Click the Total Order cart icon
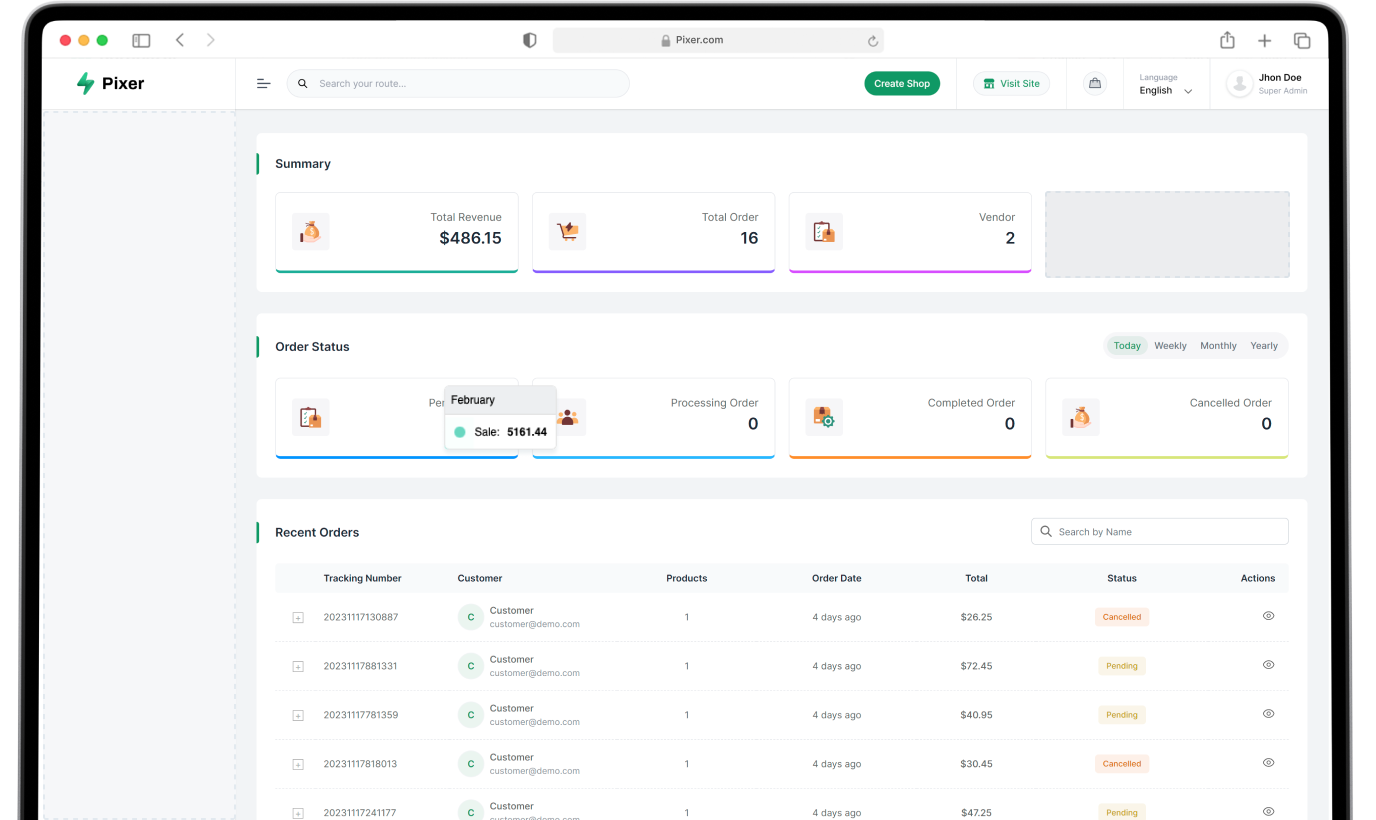 (568, 232)
